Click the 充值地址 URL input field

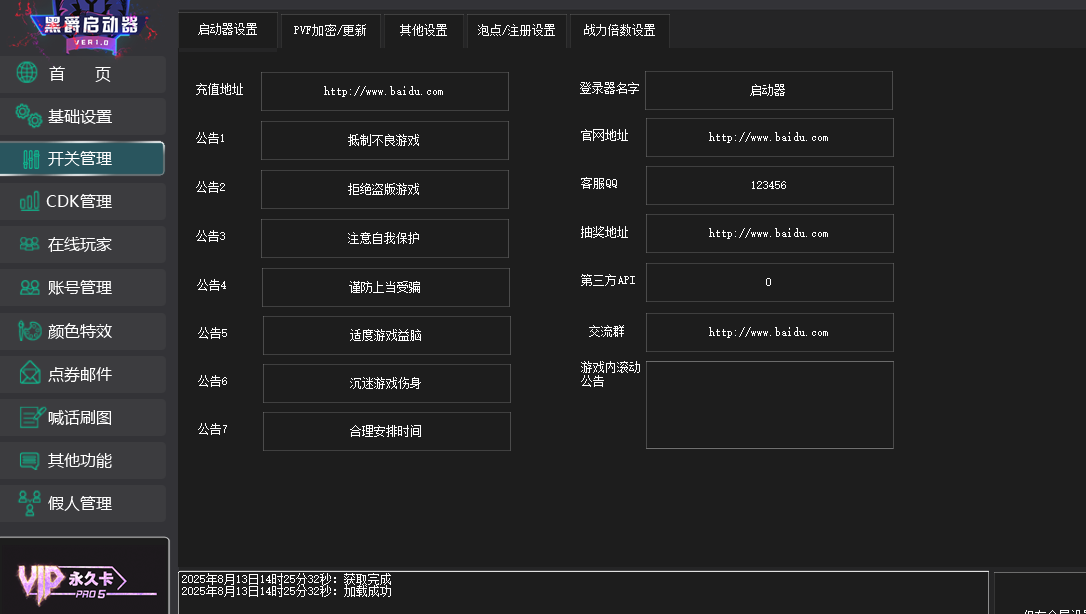[x=384, y=91]
